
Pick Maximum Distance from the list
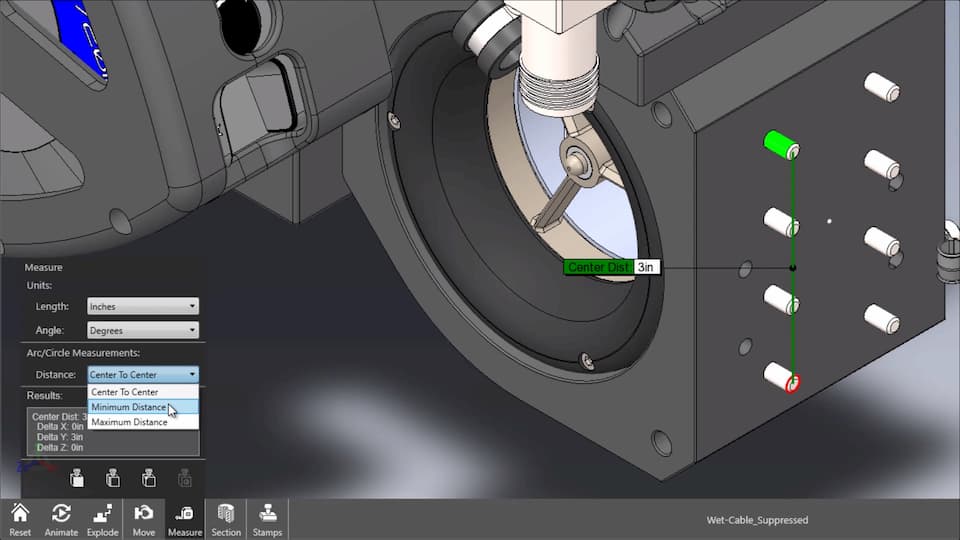point(130,422)
